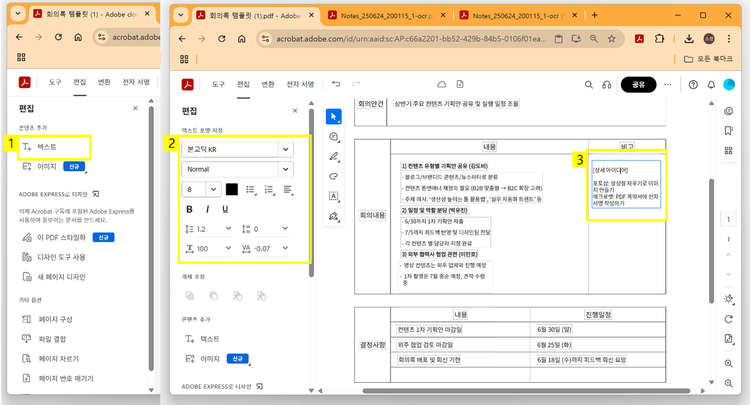Viewport: 750px width, 405px height.
Task: Select the freehand lasso draw tool
Action: tap(334, 176)
